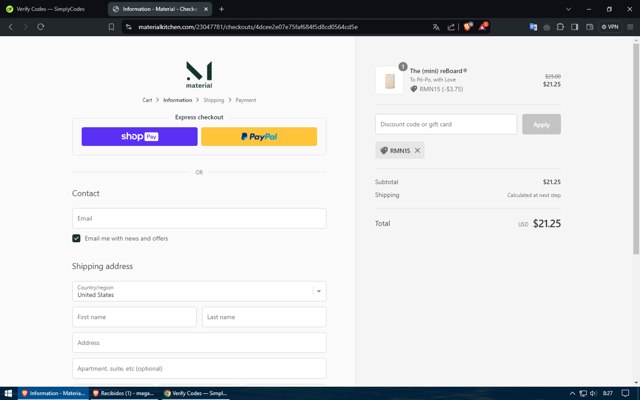Open the Brave Wallet icon

(589, 27)
